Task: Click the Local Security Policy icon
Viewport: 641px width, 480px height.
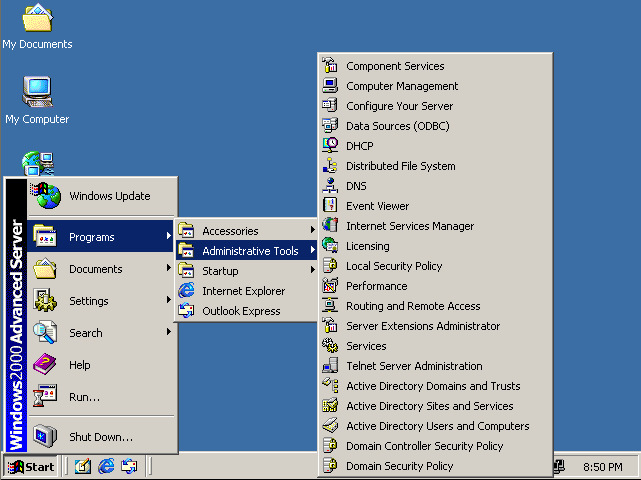Action: (x=330, y=266)
